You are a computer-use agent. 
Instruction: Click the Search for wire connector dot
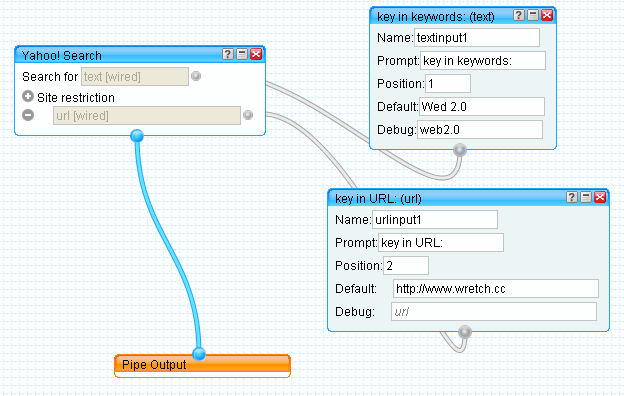point(196,76)
